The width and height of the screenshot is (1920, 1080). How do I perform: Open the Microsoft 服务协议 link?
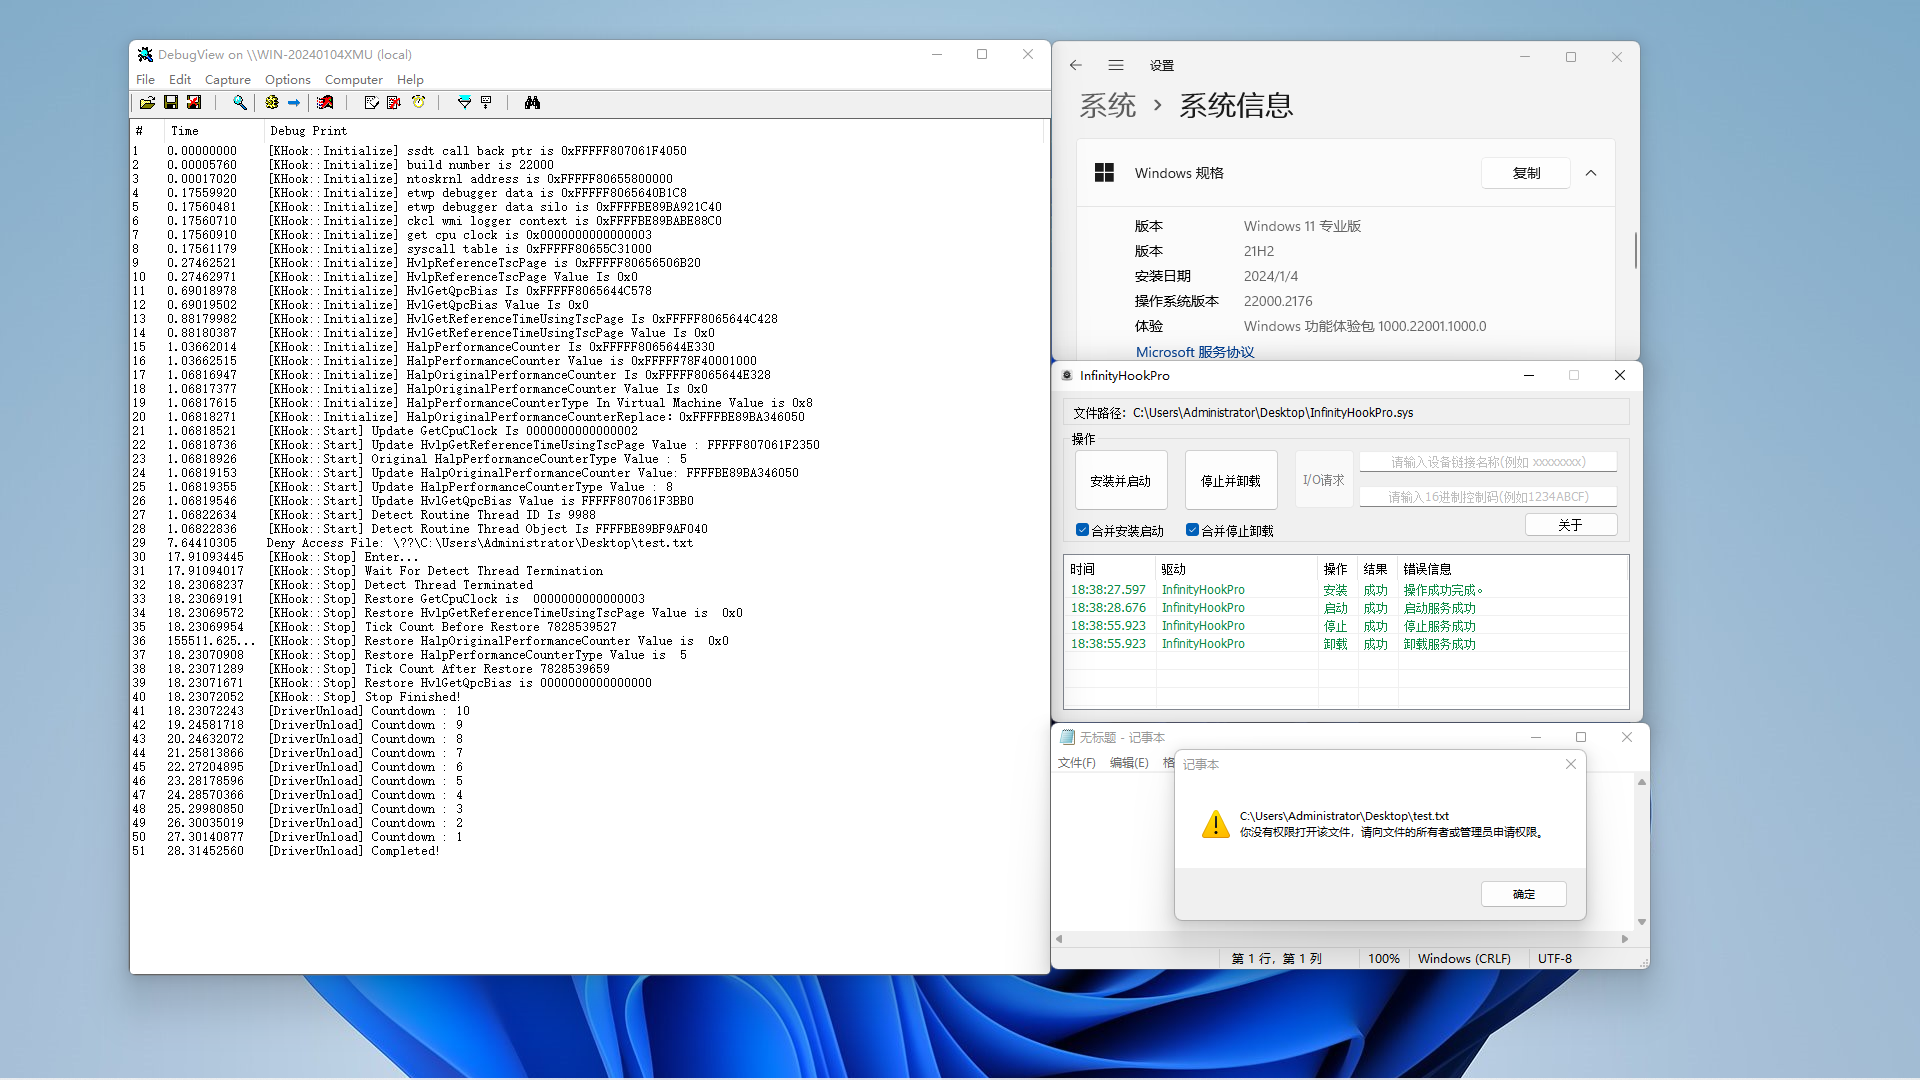click(1194, 352)
